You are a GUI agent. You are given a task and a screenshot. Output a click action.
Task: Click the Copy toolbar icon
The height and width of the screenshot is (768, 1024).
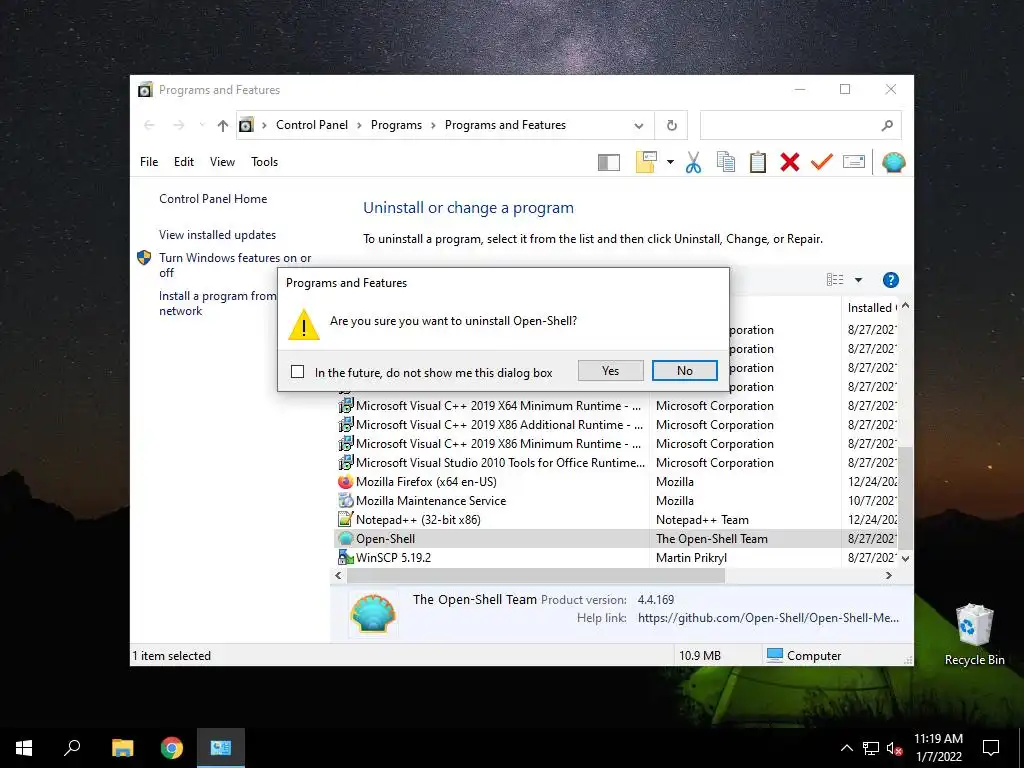pos(726,162)
